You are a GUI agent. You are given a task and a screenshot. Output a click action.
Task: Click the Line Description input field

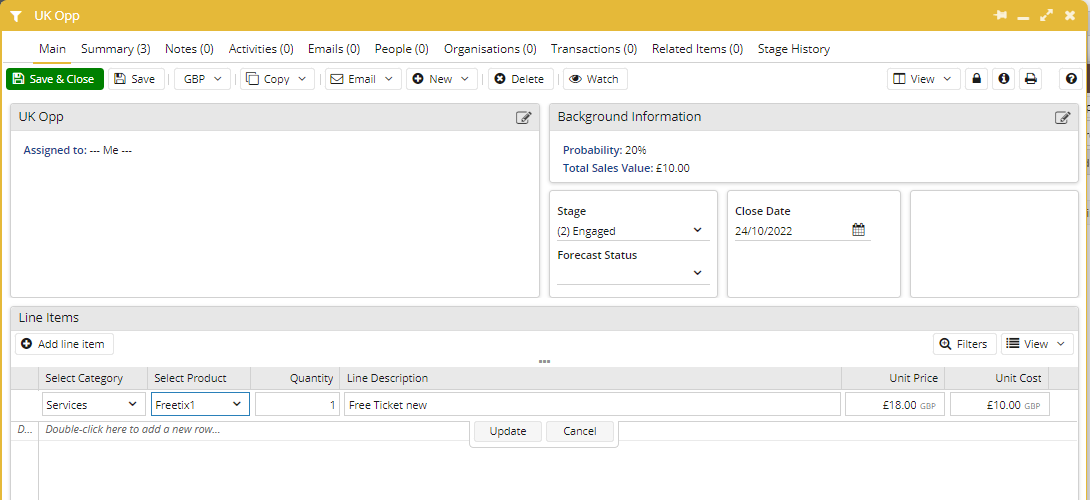pyautogui.click(x=592, y=405)
